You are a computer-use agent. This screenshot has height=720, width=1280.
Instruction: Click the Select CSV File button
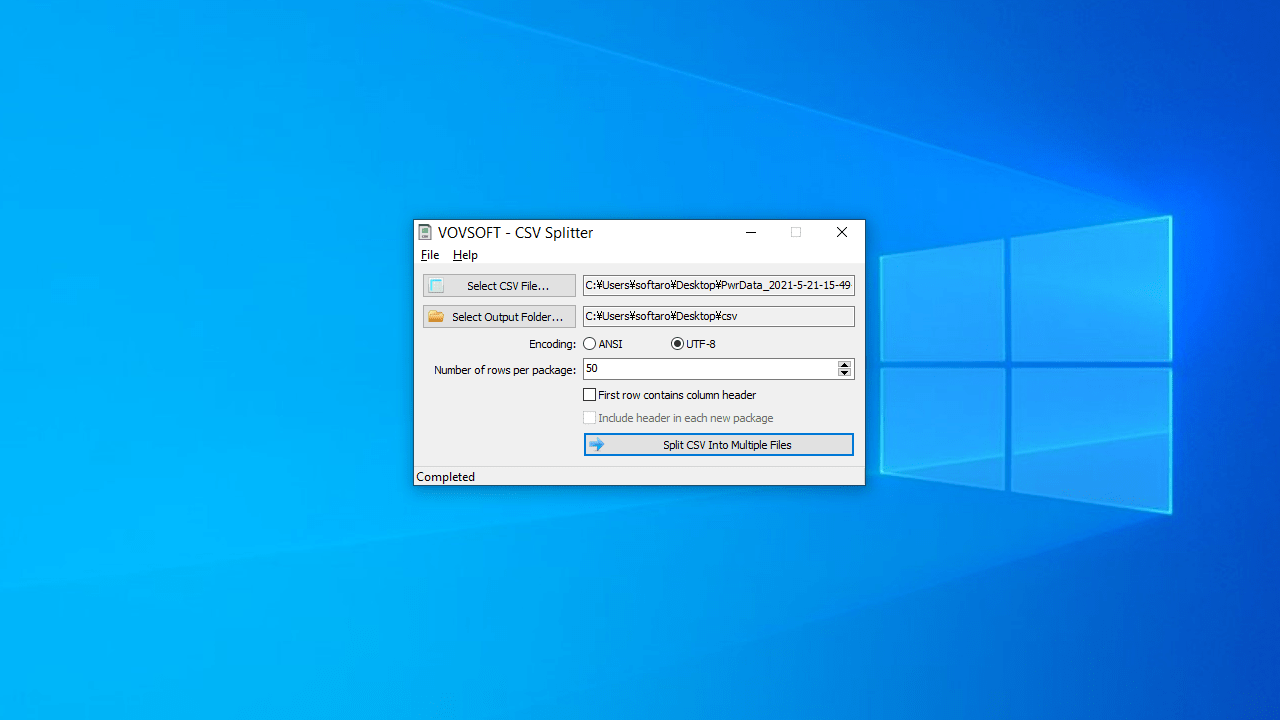pos(499,286)
